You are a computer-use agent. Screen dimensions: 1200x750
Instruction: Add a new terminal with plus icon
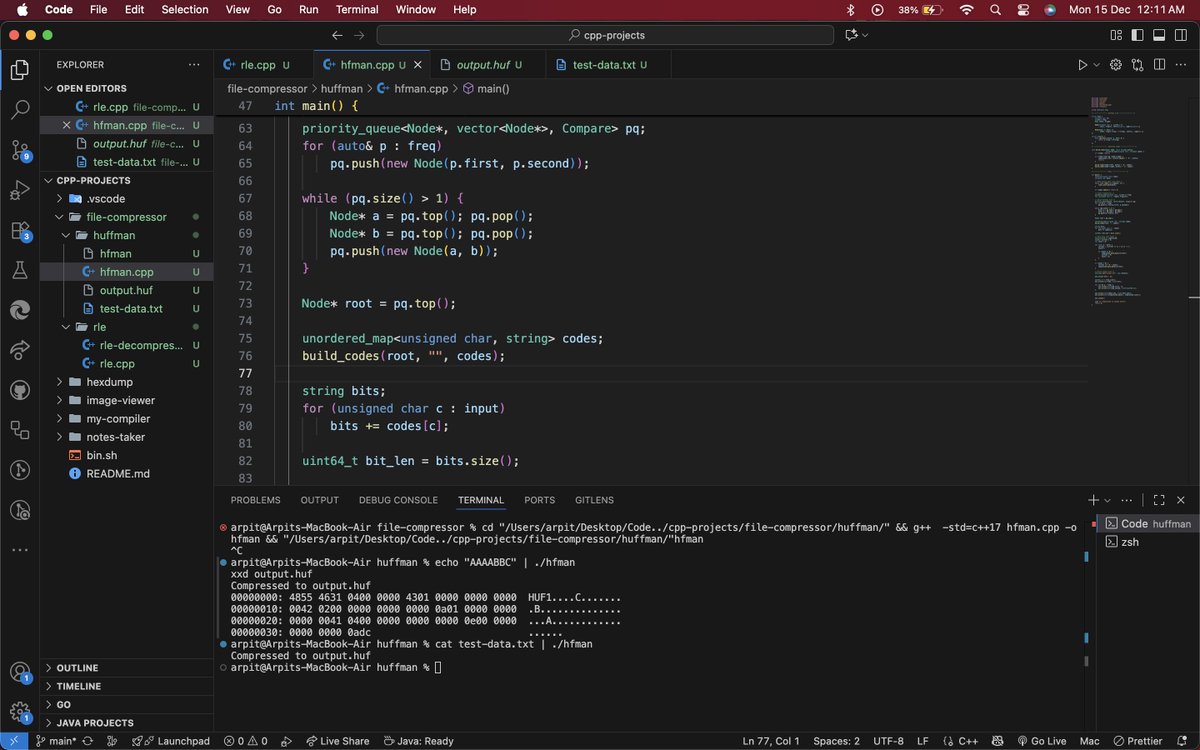[1093, 500]
